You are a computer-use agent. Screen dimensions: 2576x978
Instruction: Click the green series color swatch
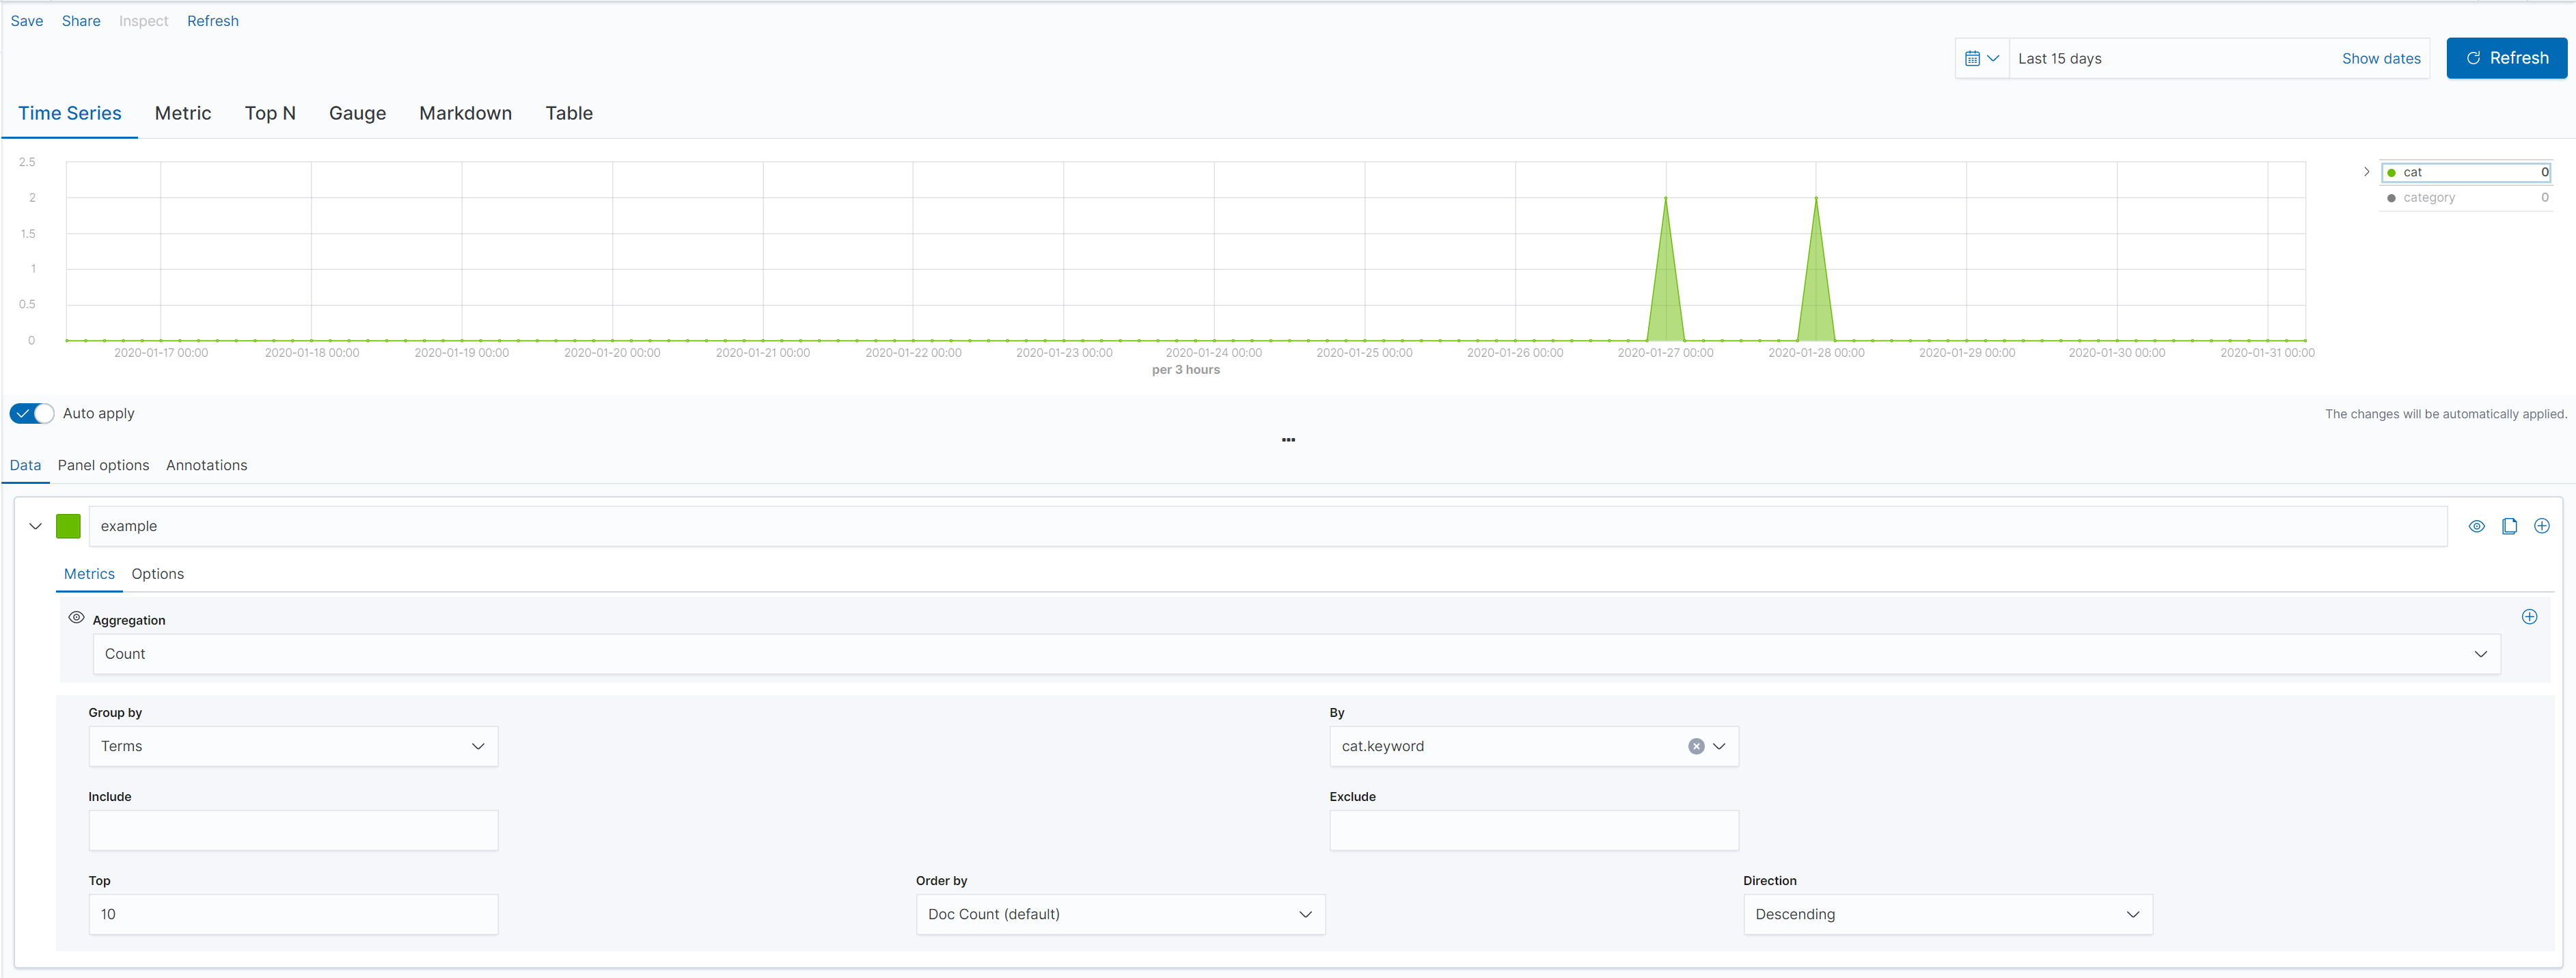[68, 526]
